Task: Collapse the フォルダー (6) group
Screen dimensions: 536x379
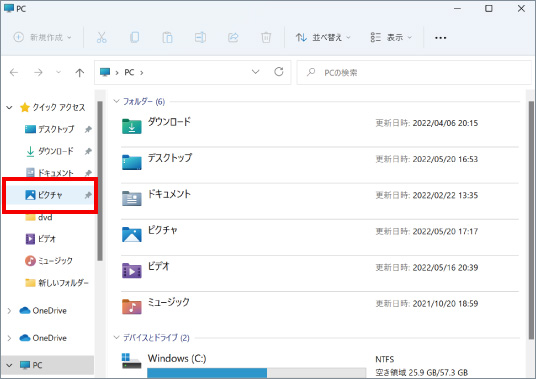Action: pyautogui.click(x=116, y=101)
